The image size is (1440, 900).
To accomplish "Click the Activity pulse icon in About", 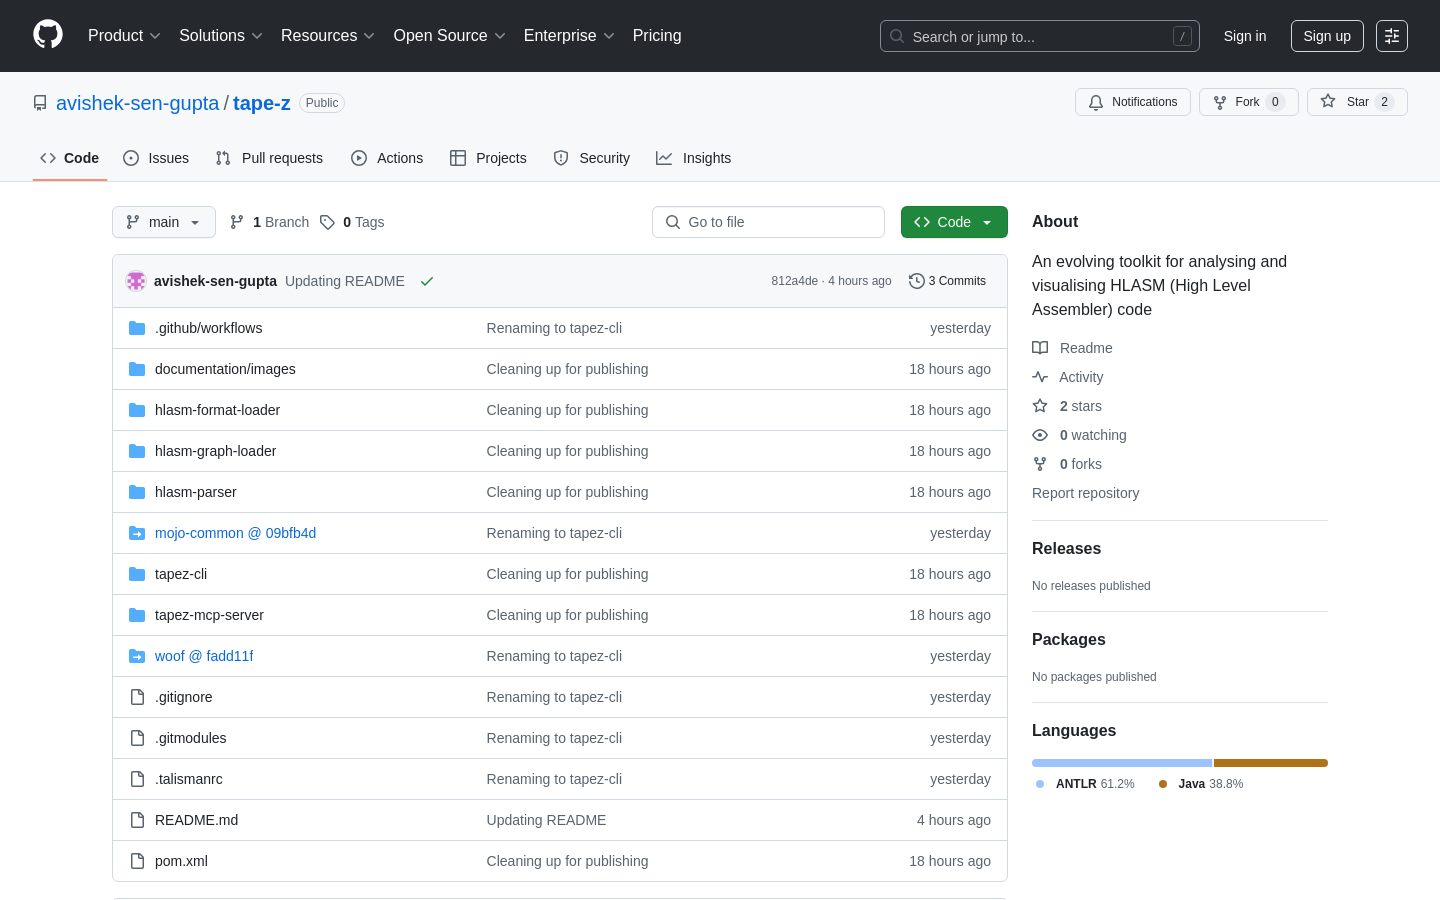I will pos(1040,377).
